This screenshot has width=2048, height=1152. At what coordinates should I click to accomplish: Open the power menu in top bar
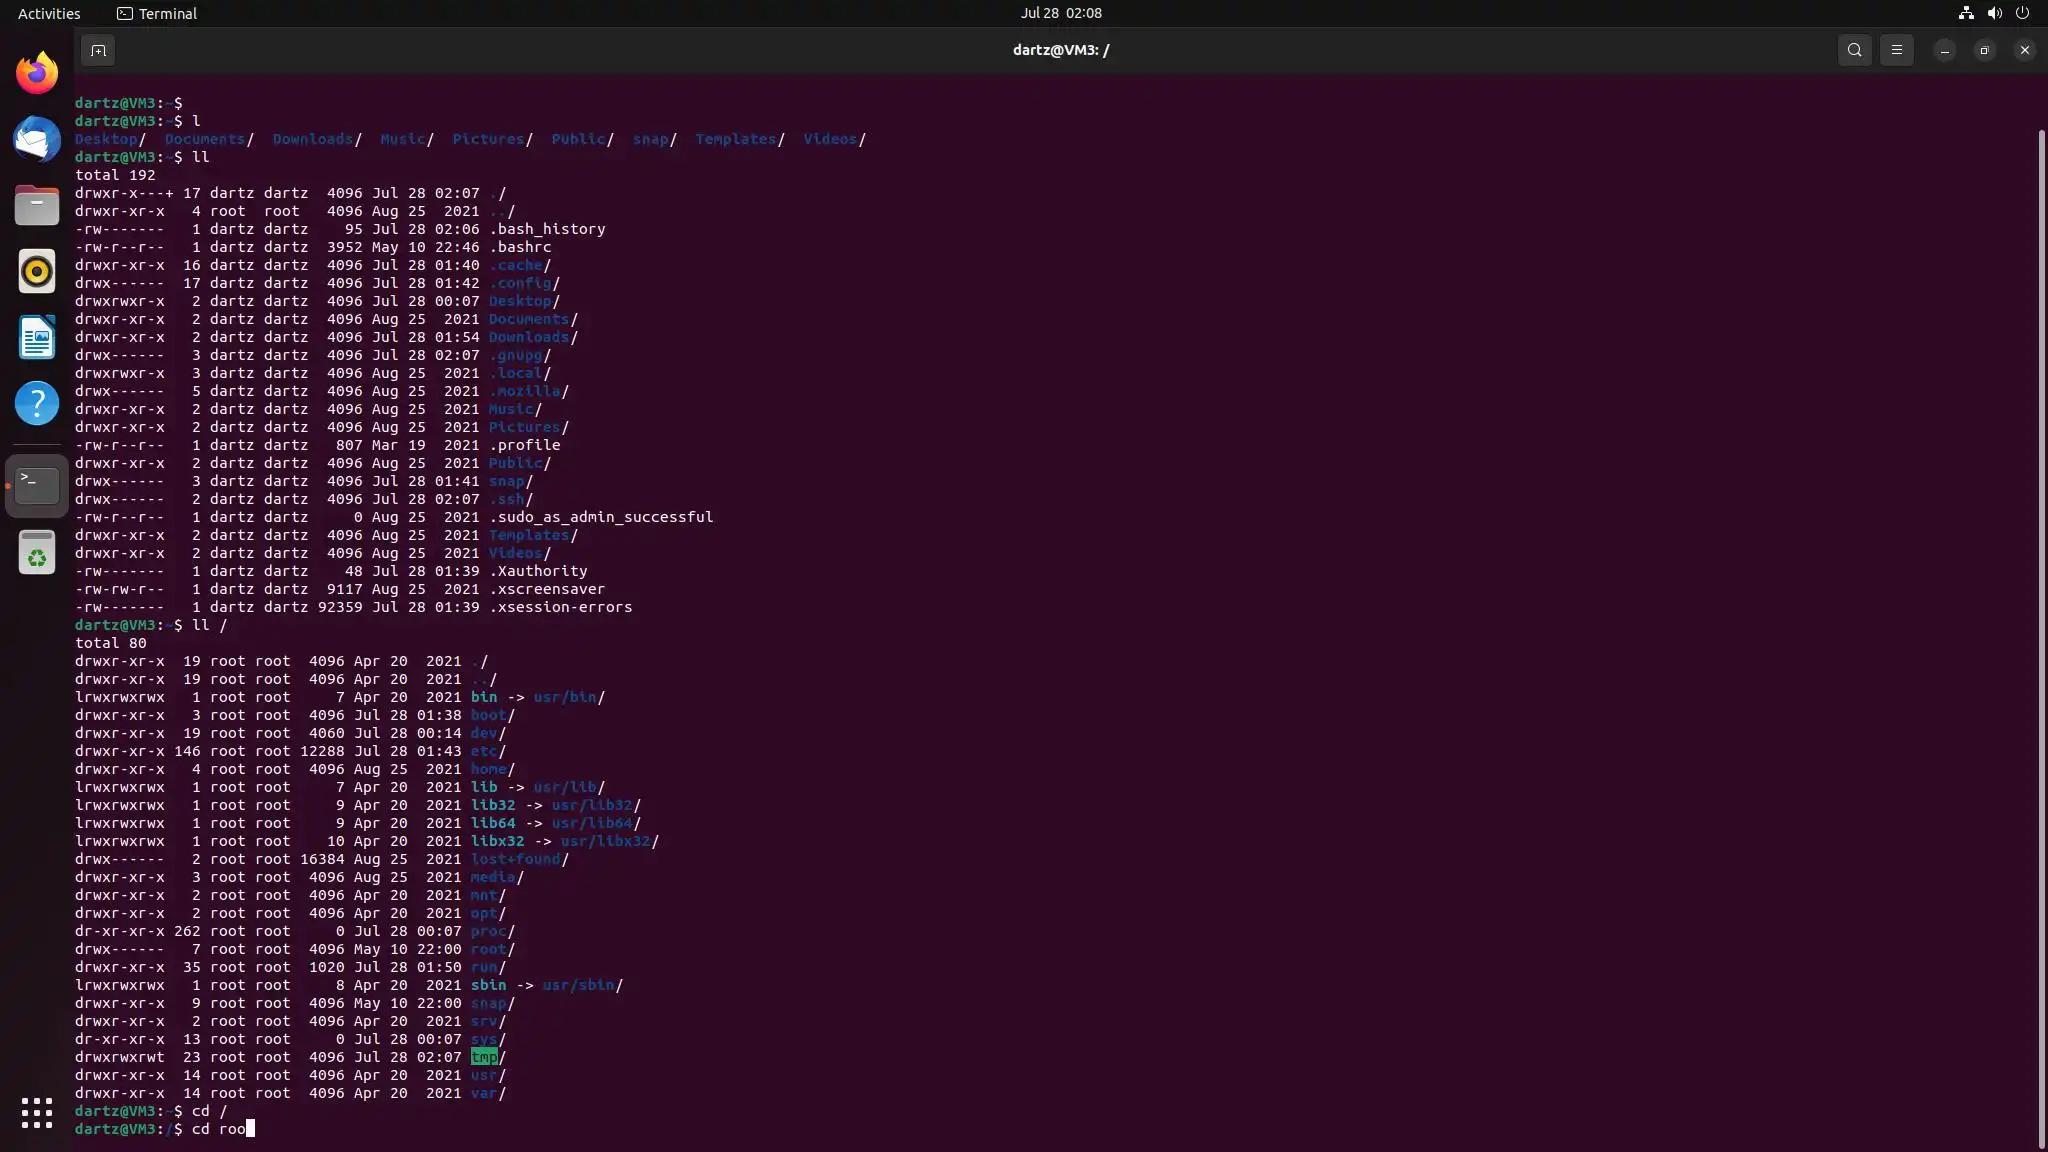(2022, 13)
